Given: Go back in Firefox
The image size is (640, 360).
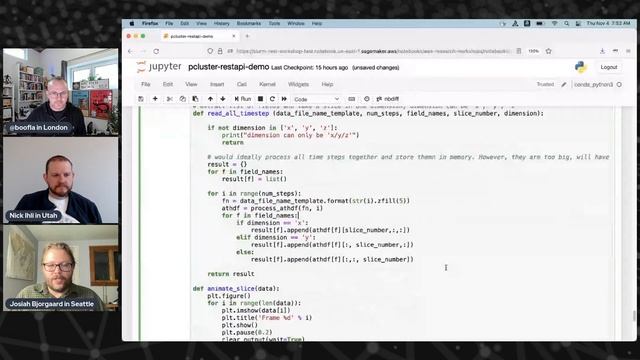Looking at the screenshot, I should tap(130, 51).
